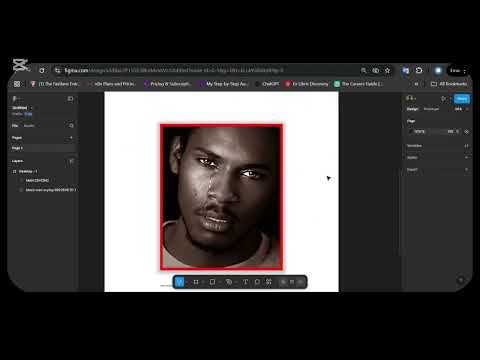This screenshot has height=360, width=480.
Task: Select Page 1 in pages list
Action: (43, 148)
